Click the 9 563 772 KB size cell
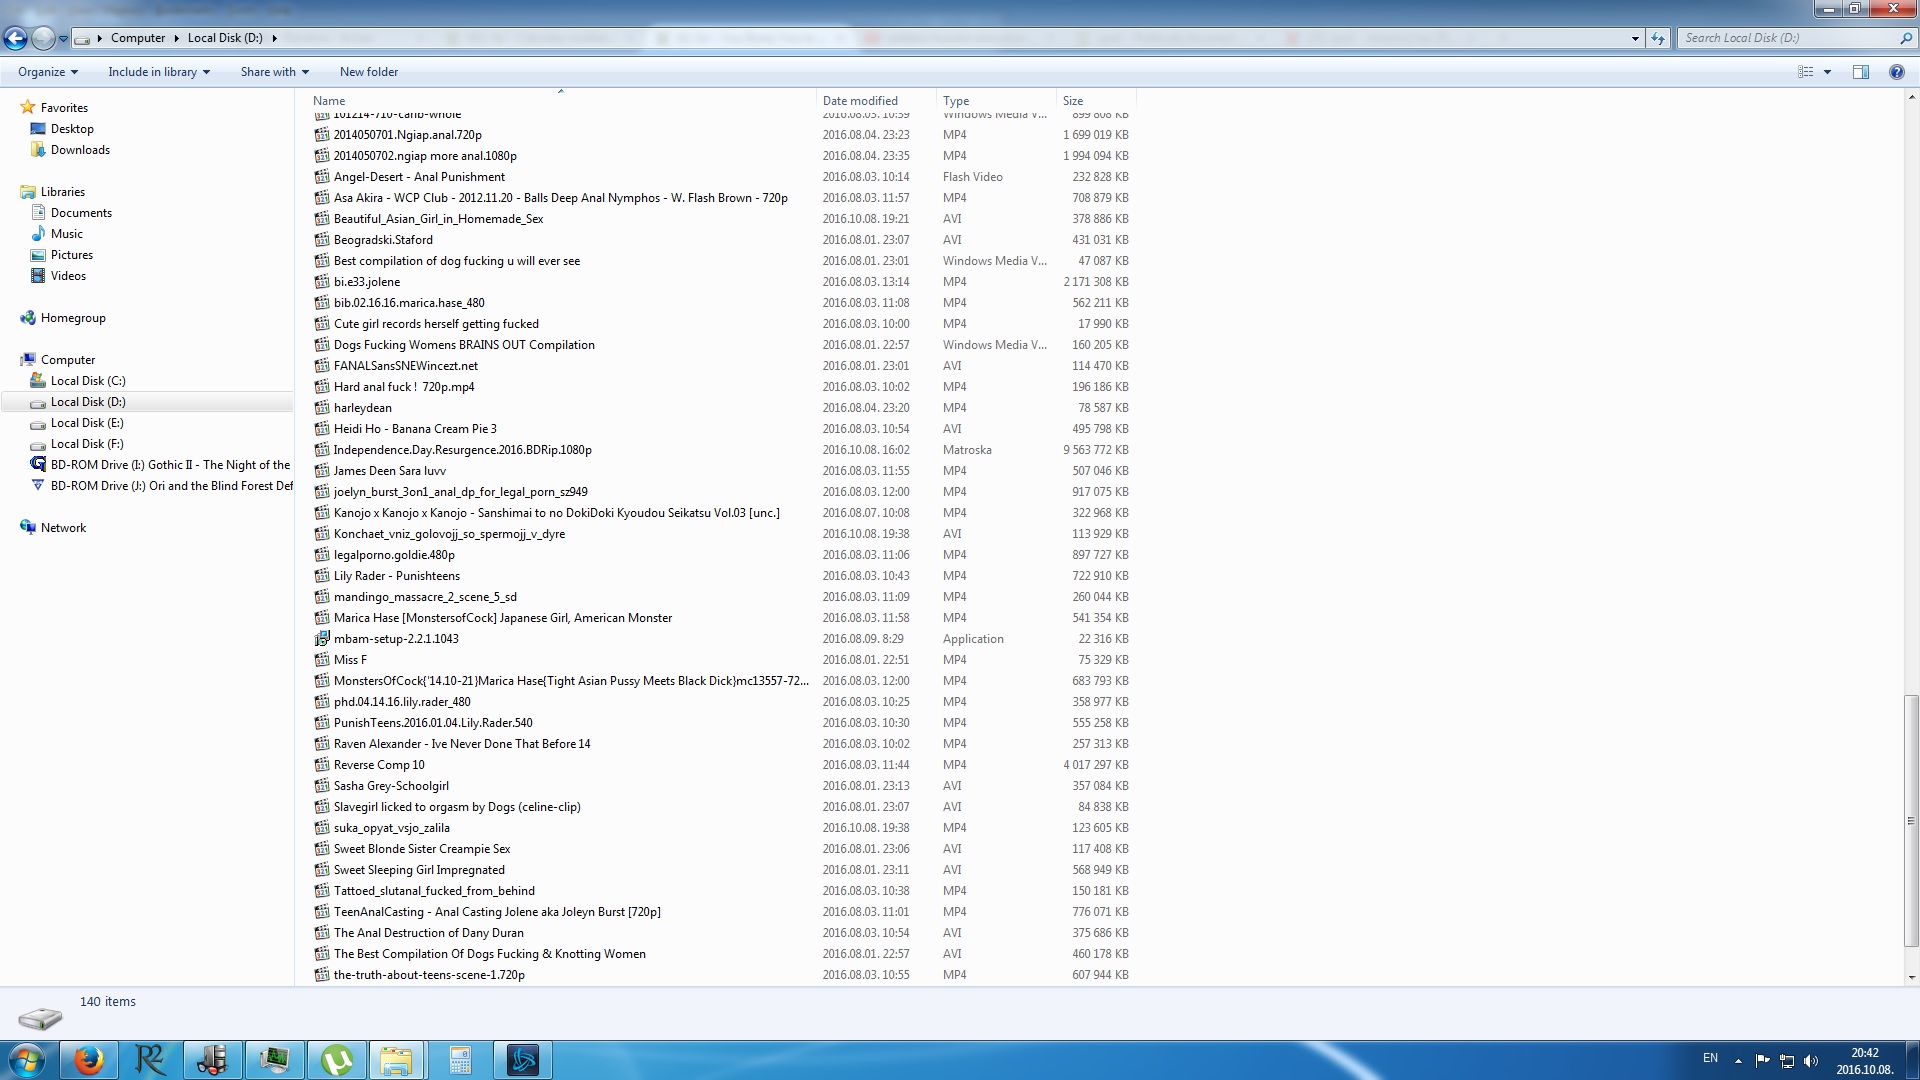 [x=1096, y=450]
